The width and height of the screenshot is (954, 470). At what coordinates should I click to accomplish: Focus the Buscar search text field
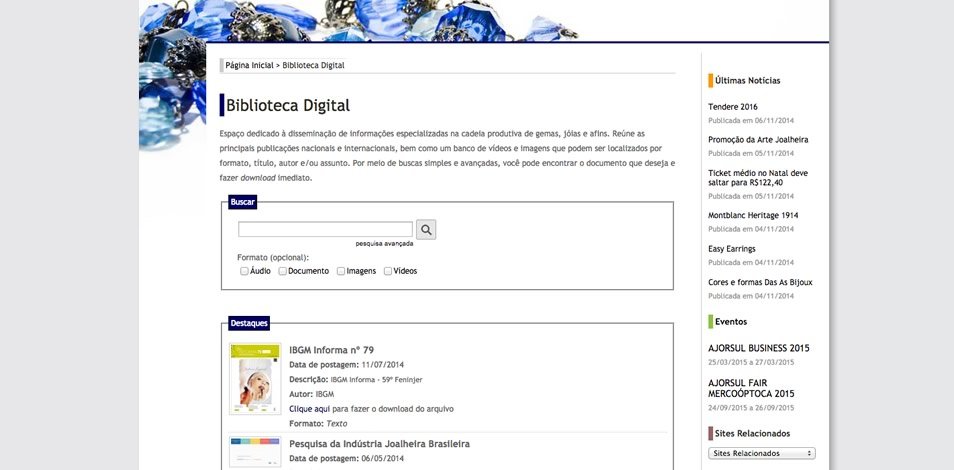326,230
